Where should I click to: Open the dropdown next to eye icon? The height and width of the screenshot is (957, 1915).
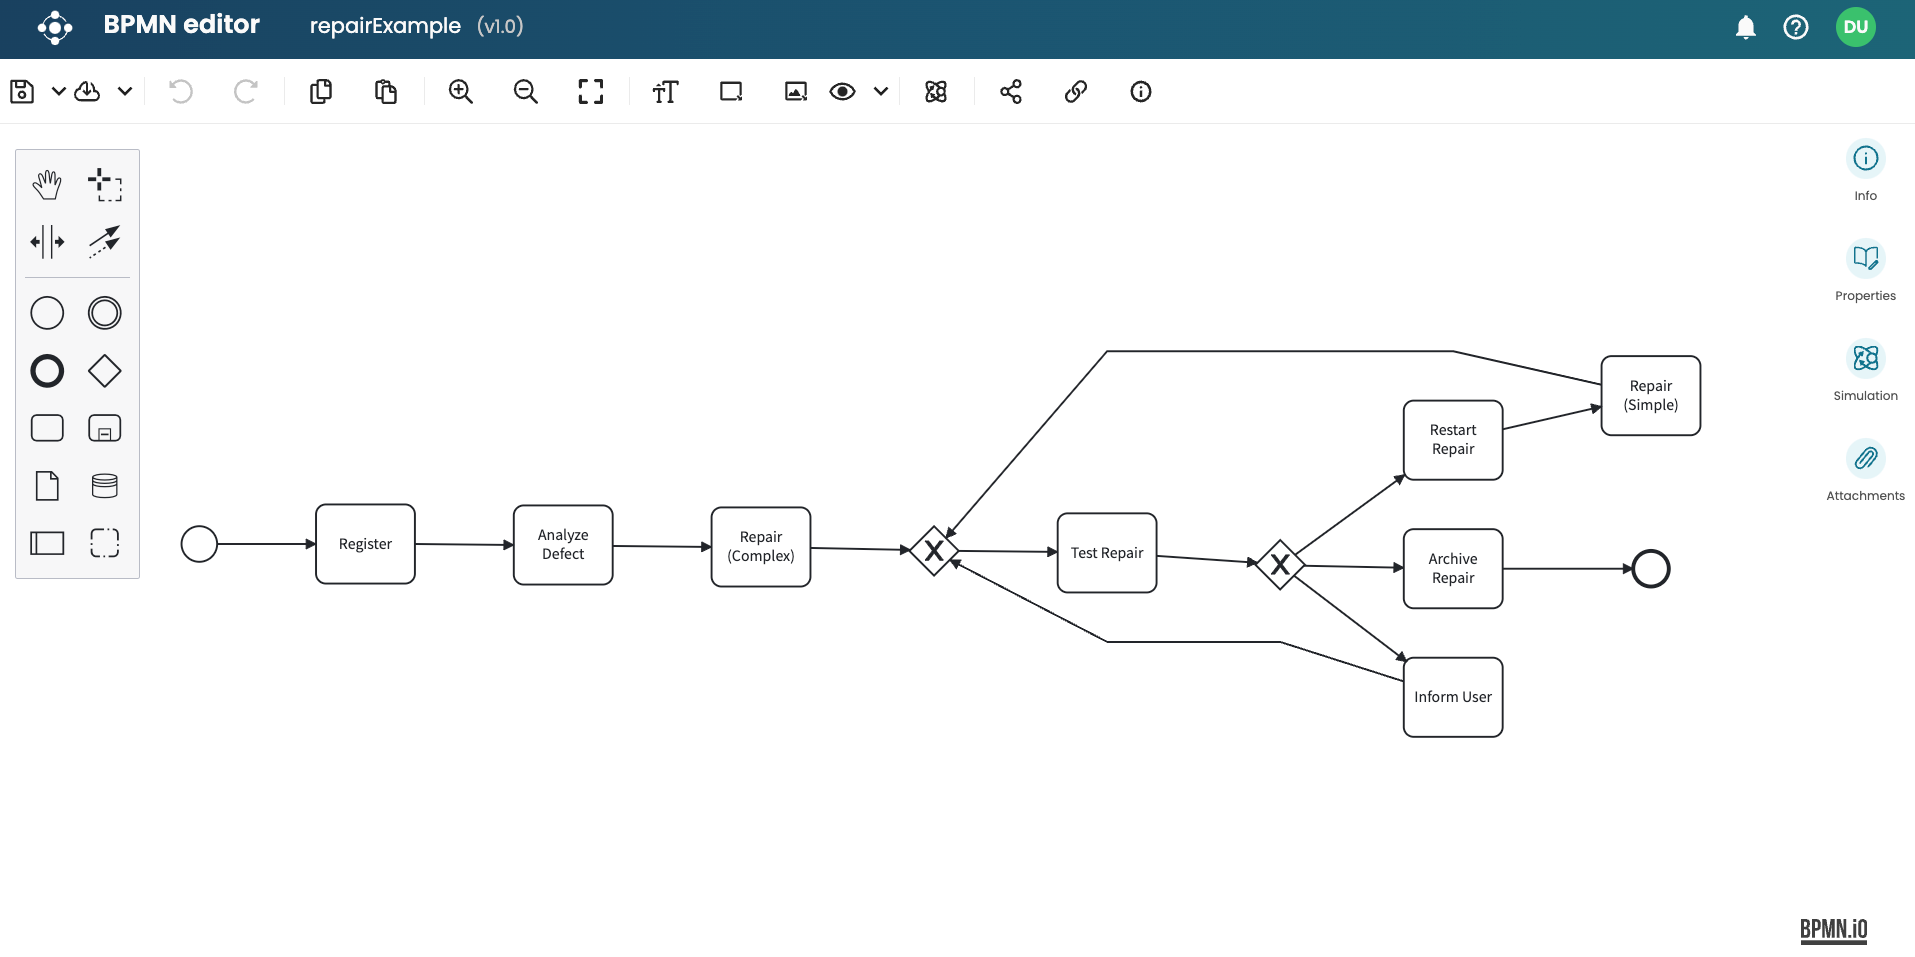tap(881, 92)
